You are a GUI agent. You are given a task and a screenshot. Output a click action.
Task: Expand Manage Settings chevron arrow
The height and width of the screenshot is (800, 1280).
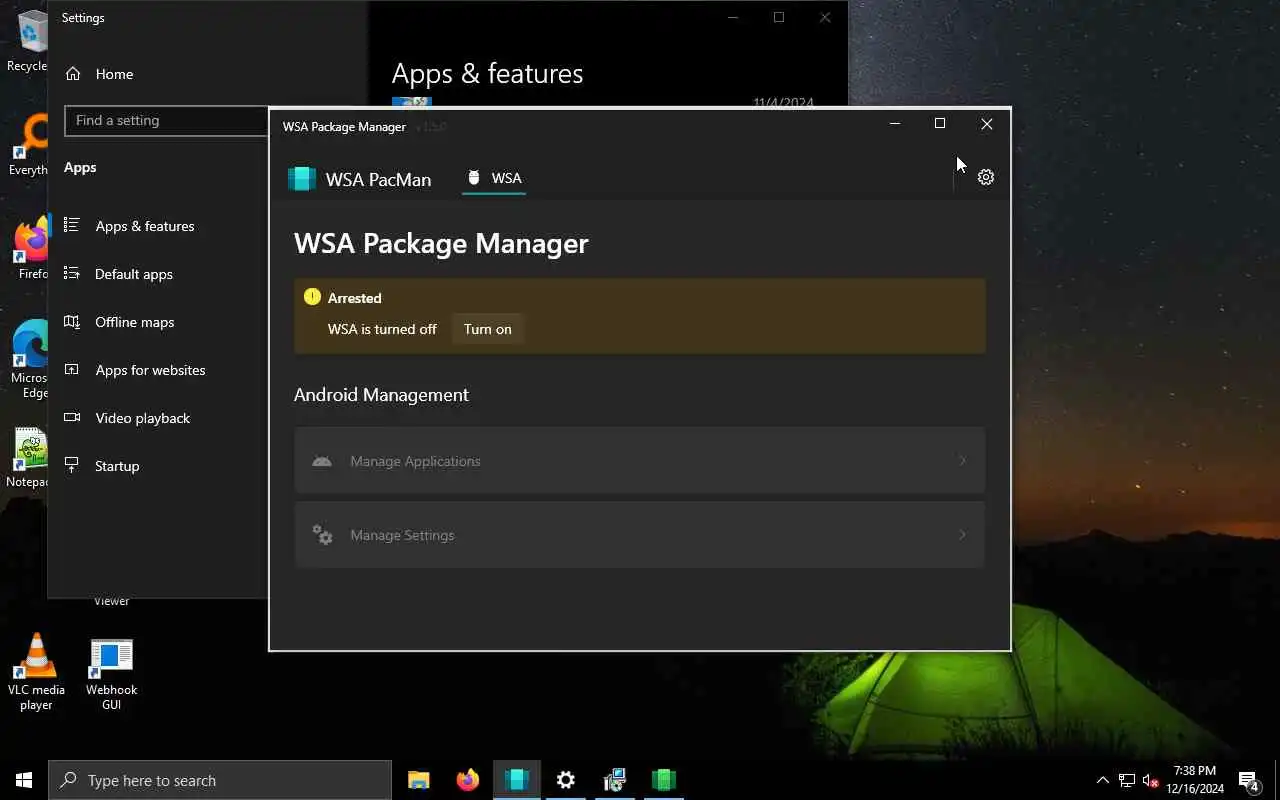point(963,535)
